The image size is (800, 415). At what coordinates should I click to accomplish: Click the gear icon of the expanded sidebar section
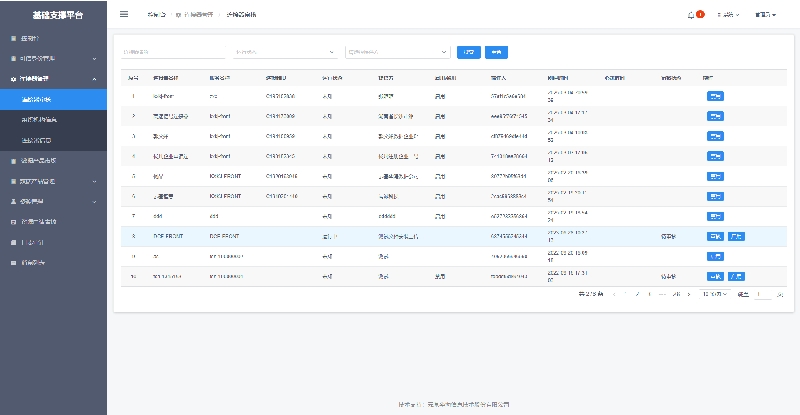[13, 77]
